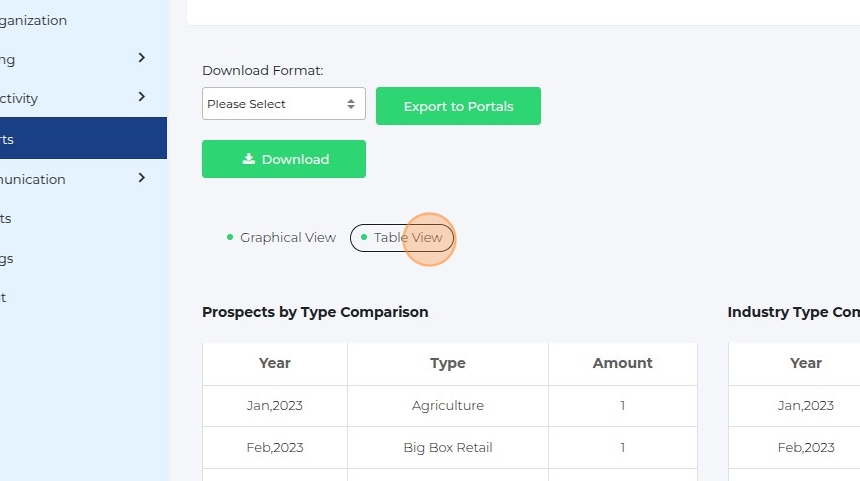
Task: Switch to Table View
Action: tap(408, 238)
